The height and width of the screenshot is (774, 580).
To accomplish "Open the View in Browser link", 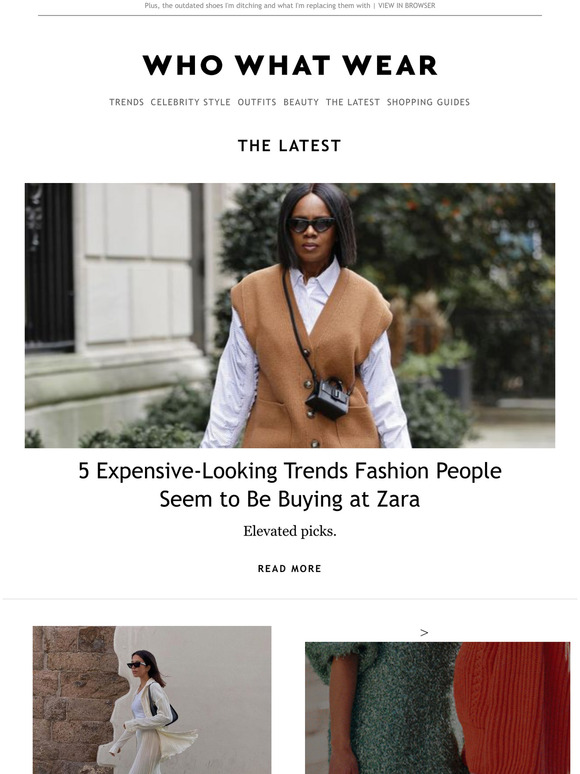I will [407, 6].
